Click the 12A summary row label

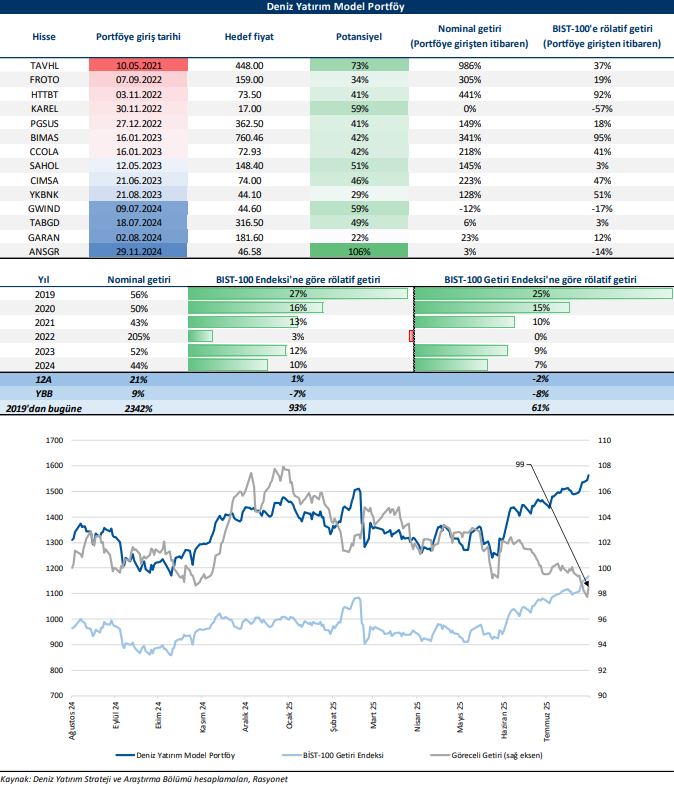[x=44, y=380]
